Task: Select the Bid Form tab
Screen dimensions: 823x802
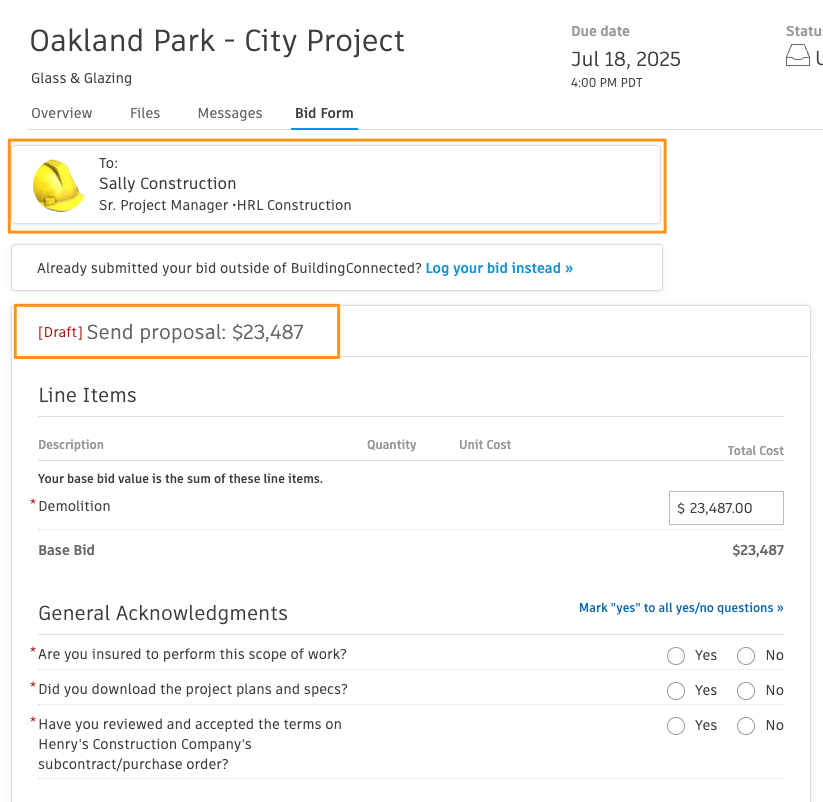Action: coord(324,113)
